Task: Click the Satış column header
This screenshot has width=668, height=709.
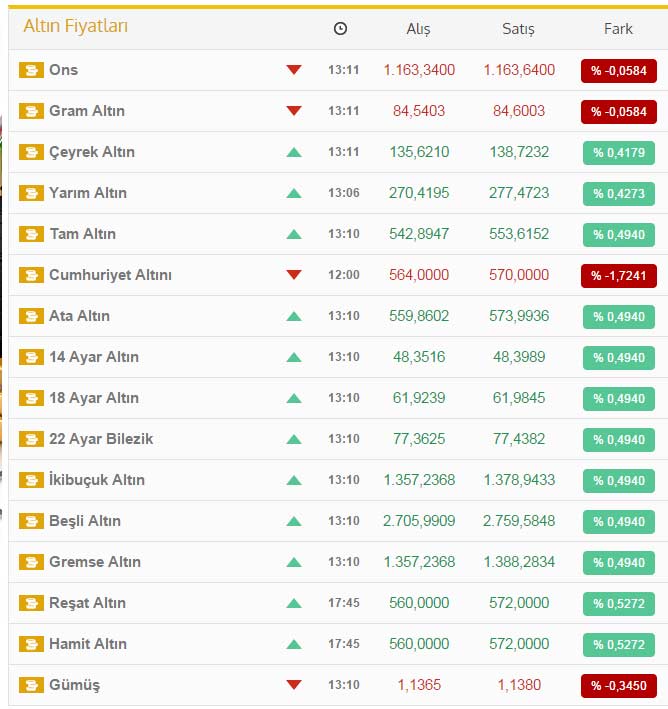Action: click(518, 29)
